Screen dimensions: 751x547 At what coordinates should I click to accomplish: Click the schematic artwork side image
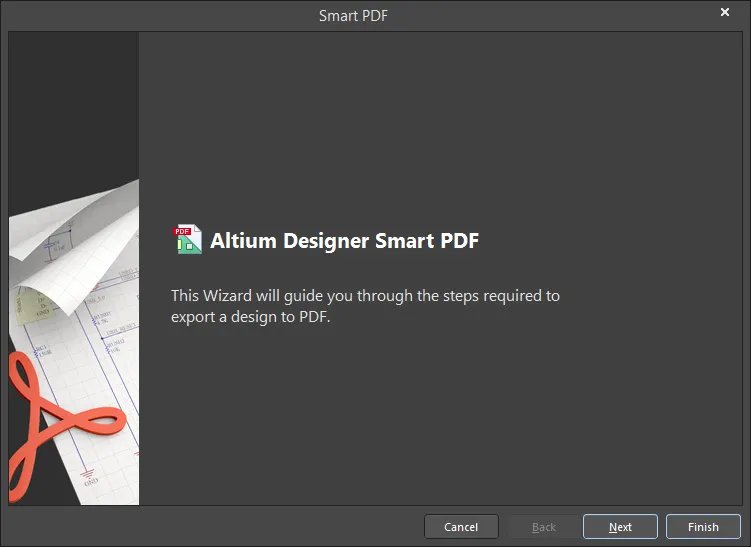pos(74,268)
